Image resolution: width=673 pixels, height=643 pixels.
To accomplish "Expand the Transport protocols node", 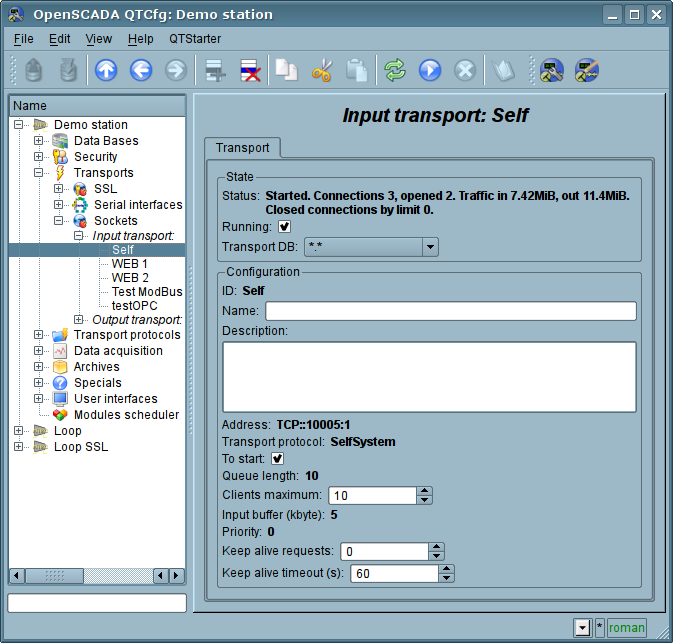I will tap(39, 334).
